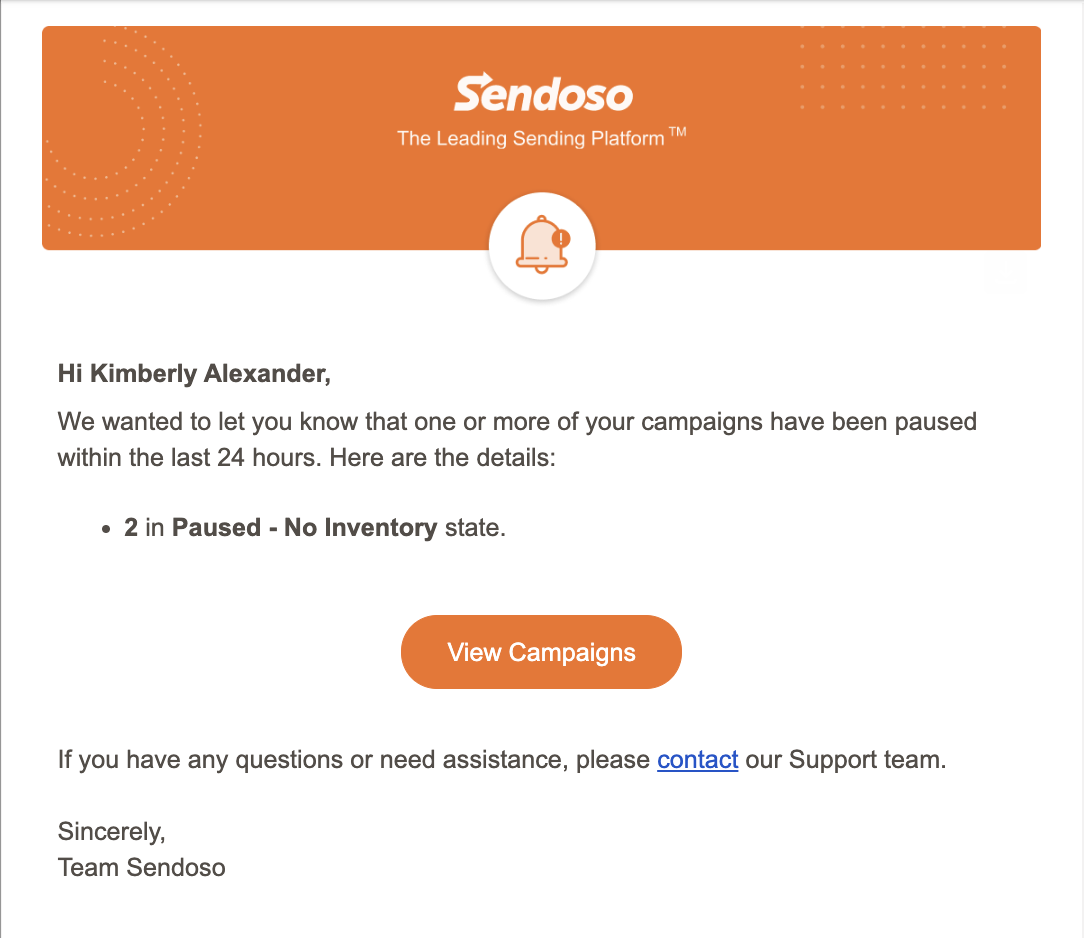This screenshot has height=938, width=1084.
Task: Follow the contact support link
Action: pyautogui.click(x=698, y=760)
